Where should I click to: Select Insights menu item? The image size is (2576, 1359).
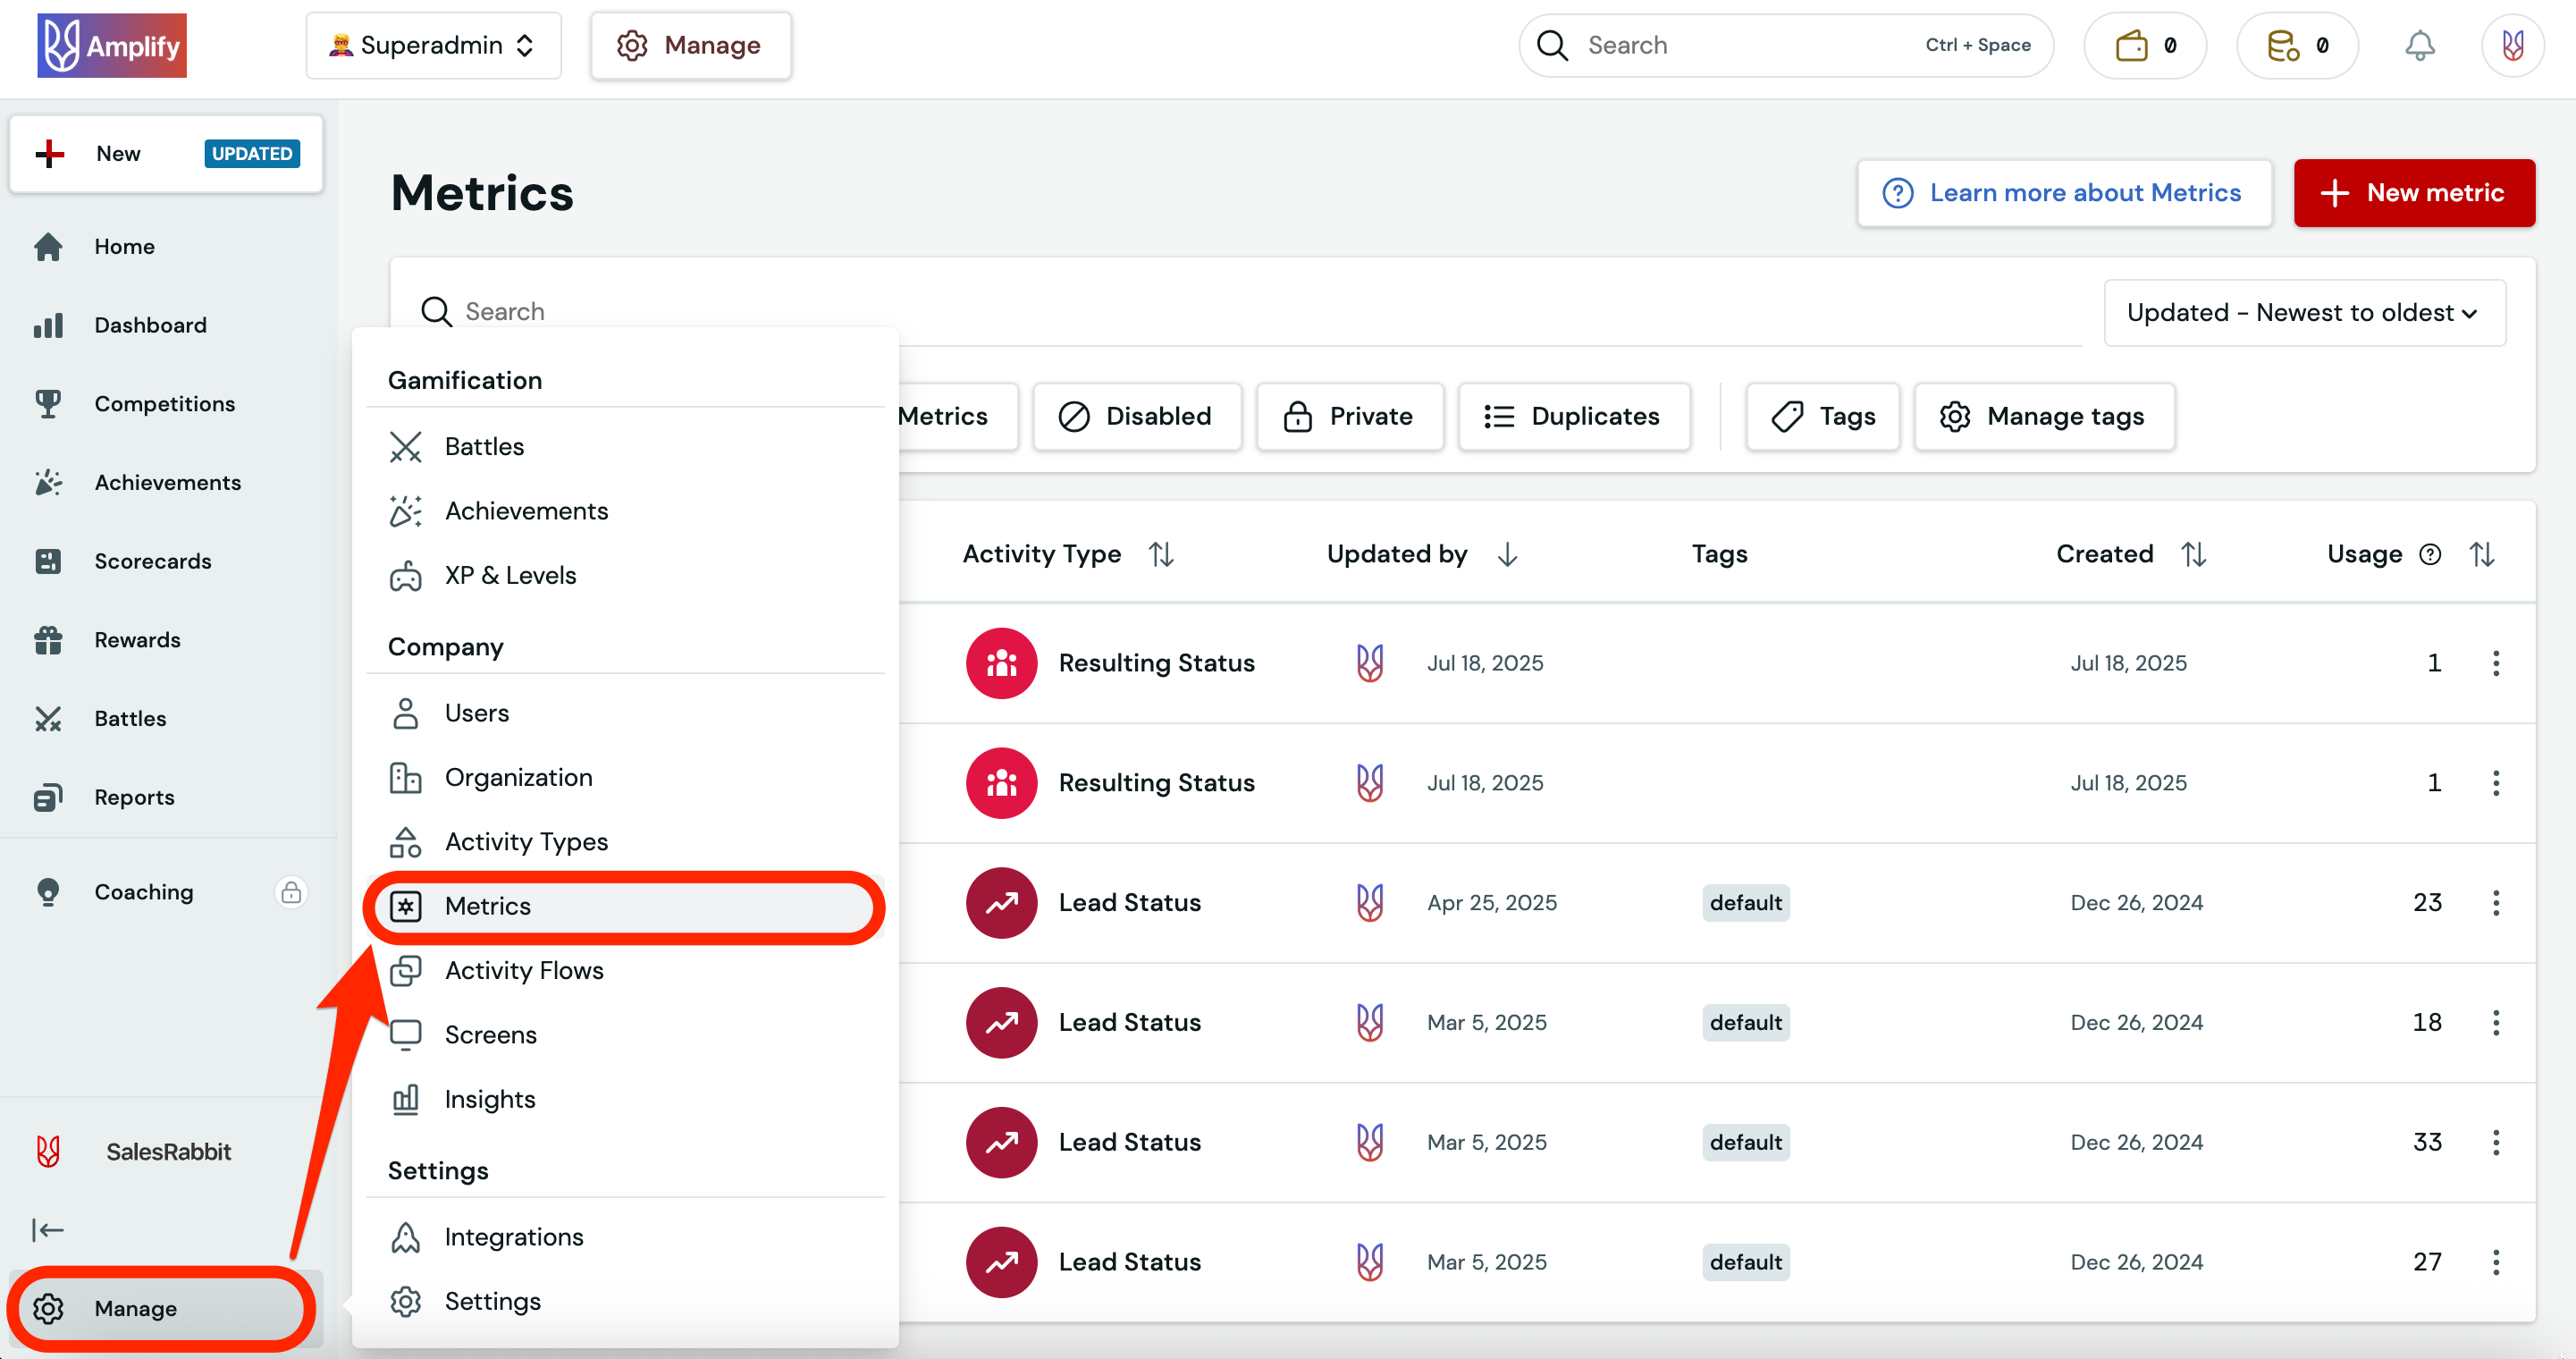626,1099
